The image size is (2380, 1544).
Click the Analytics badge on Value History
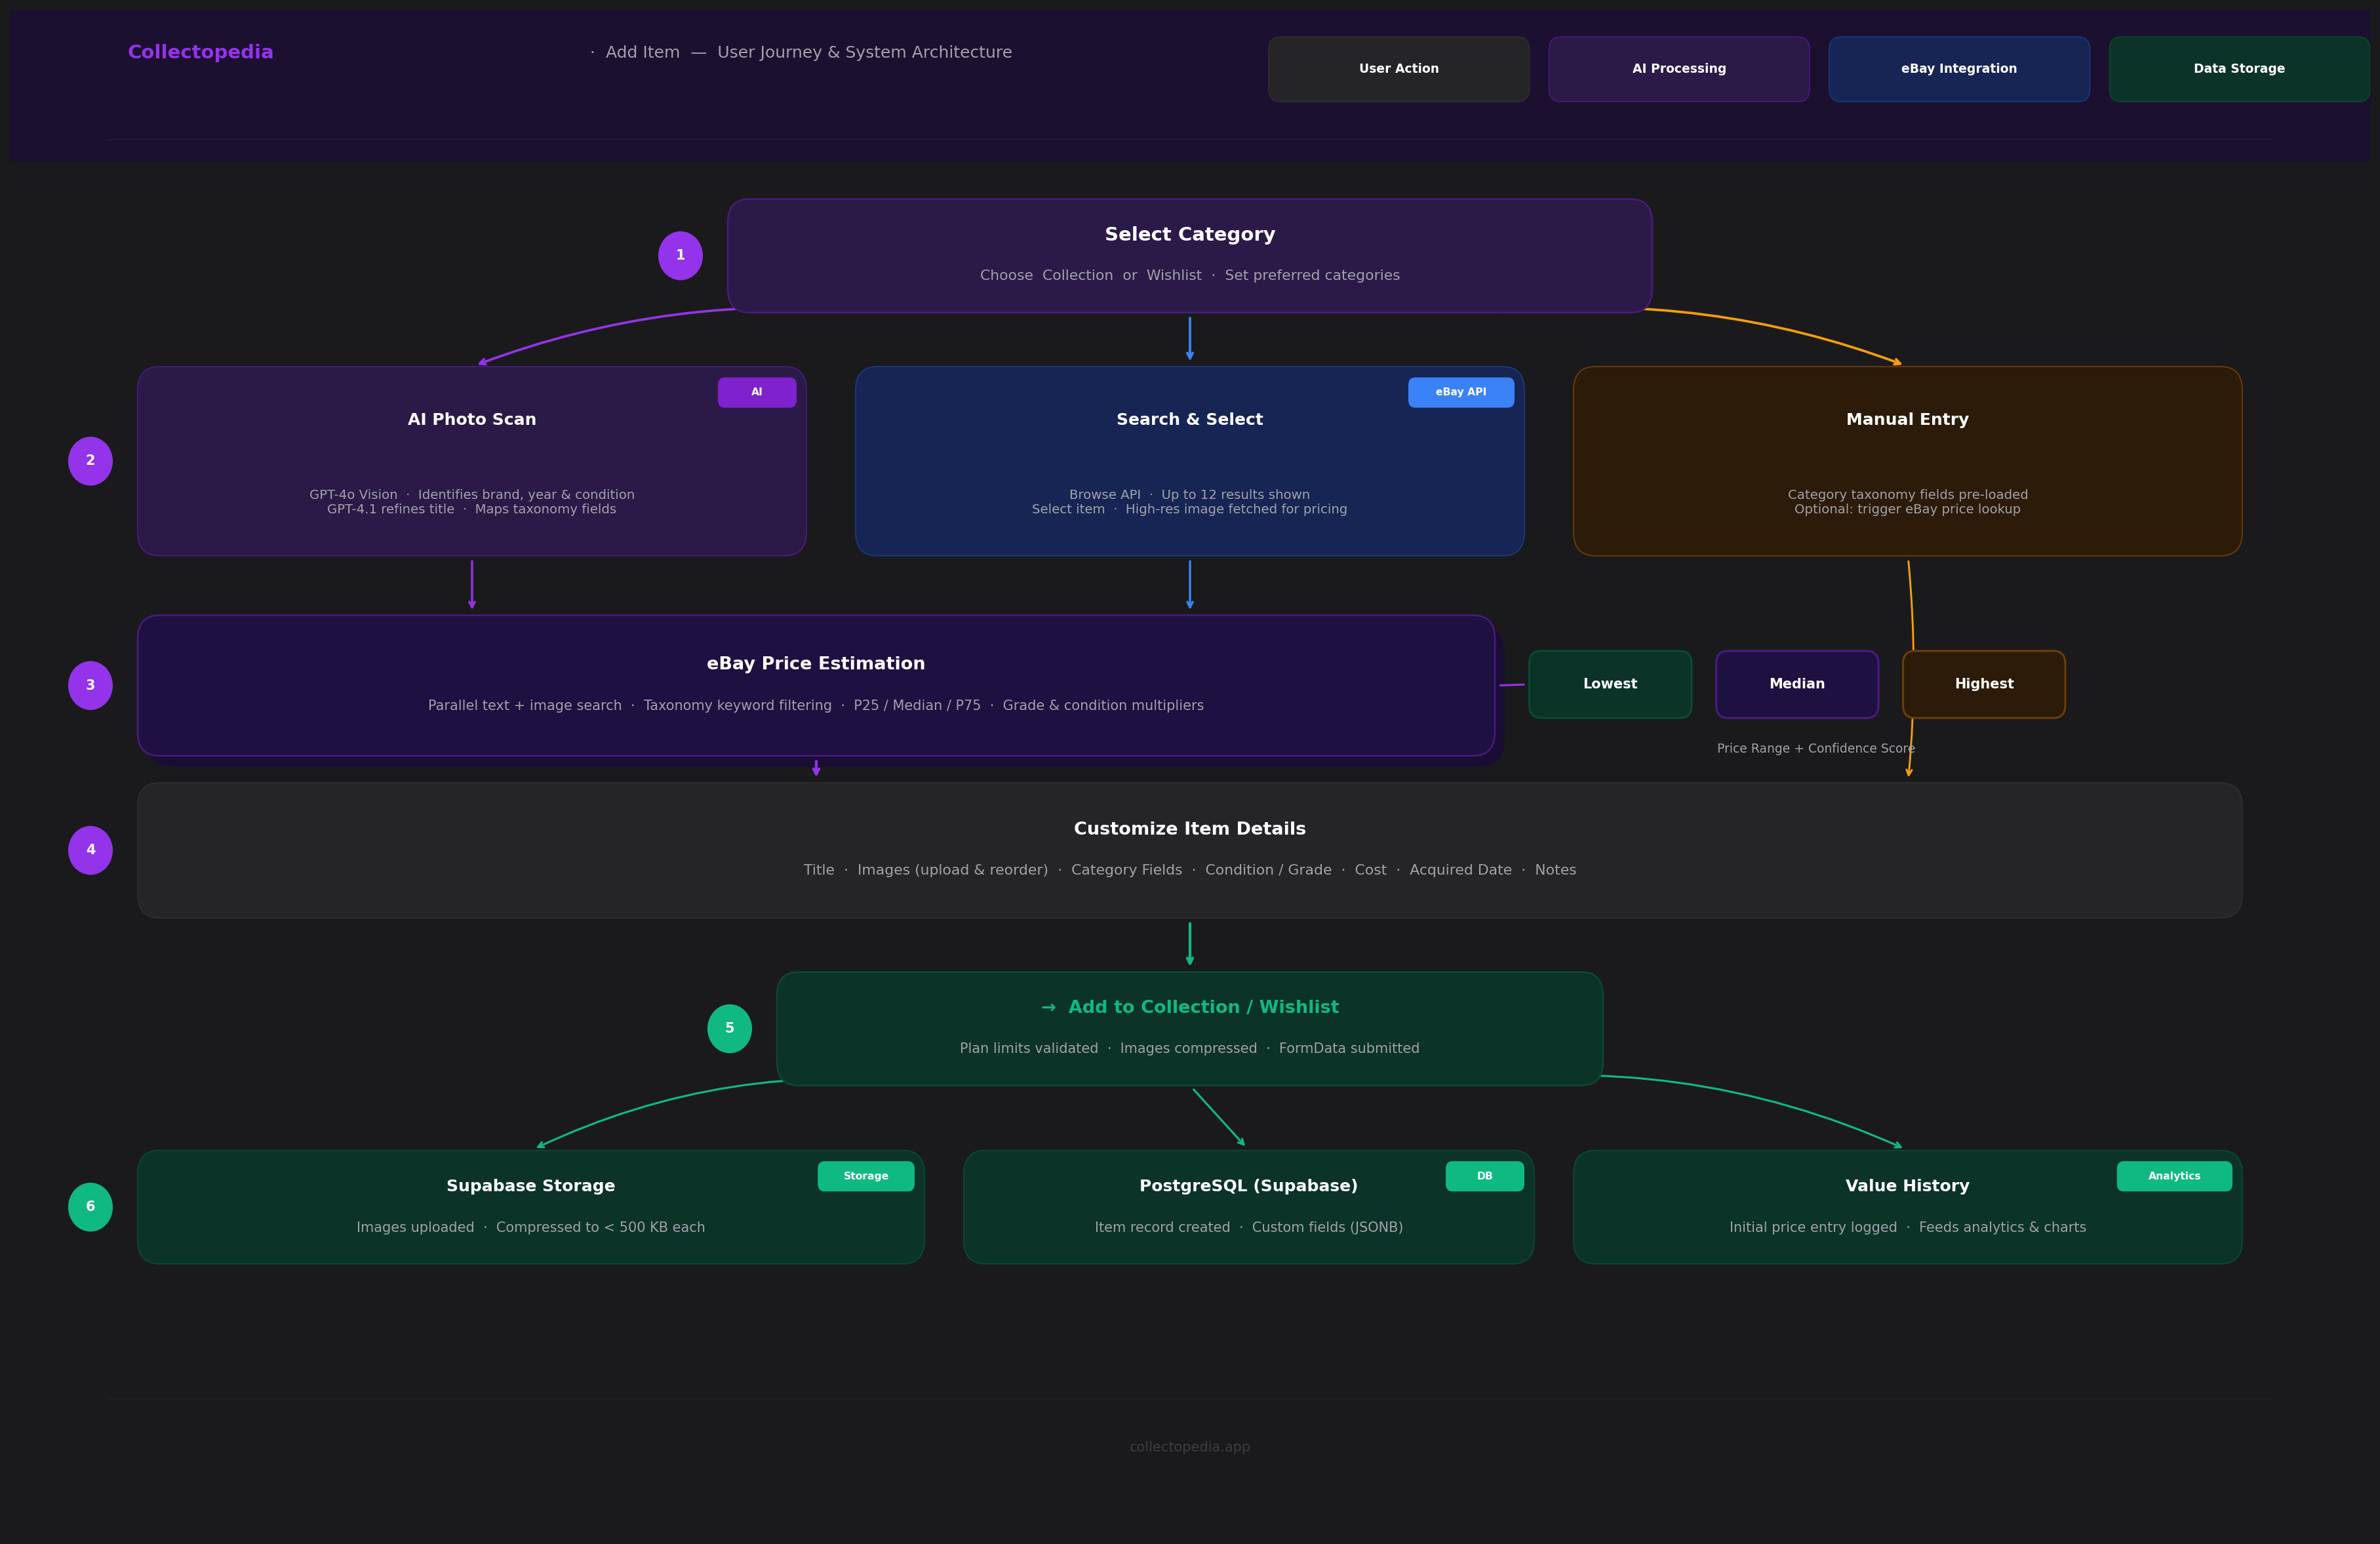[2174, 1176]
